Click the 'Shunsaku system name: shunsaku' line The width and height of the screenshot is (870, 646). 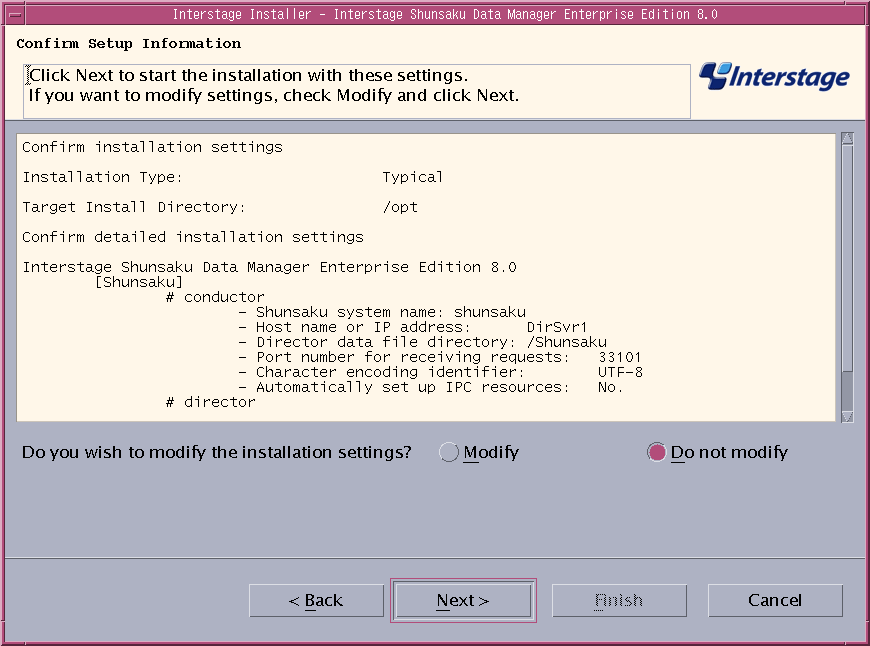click(382, 312)
